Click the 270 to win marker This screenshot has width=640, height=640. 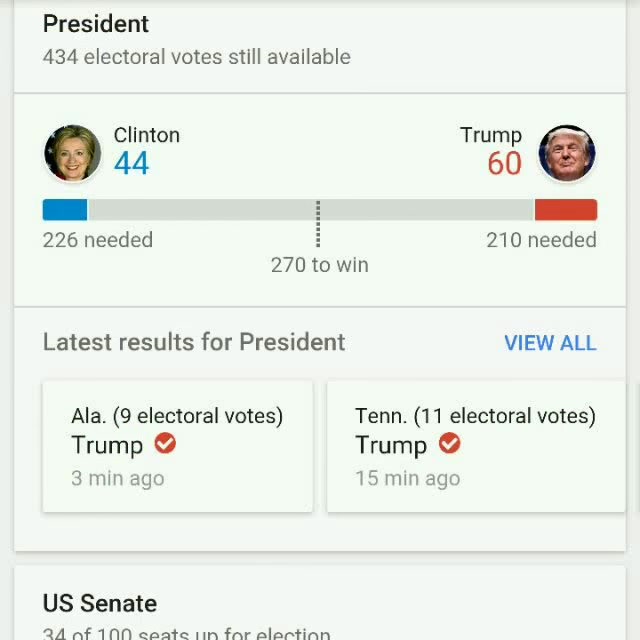319,265
